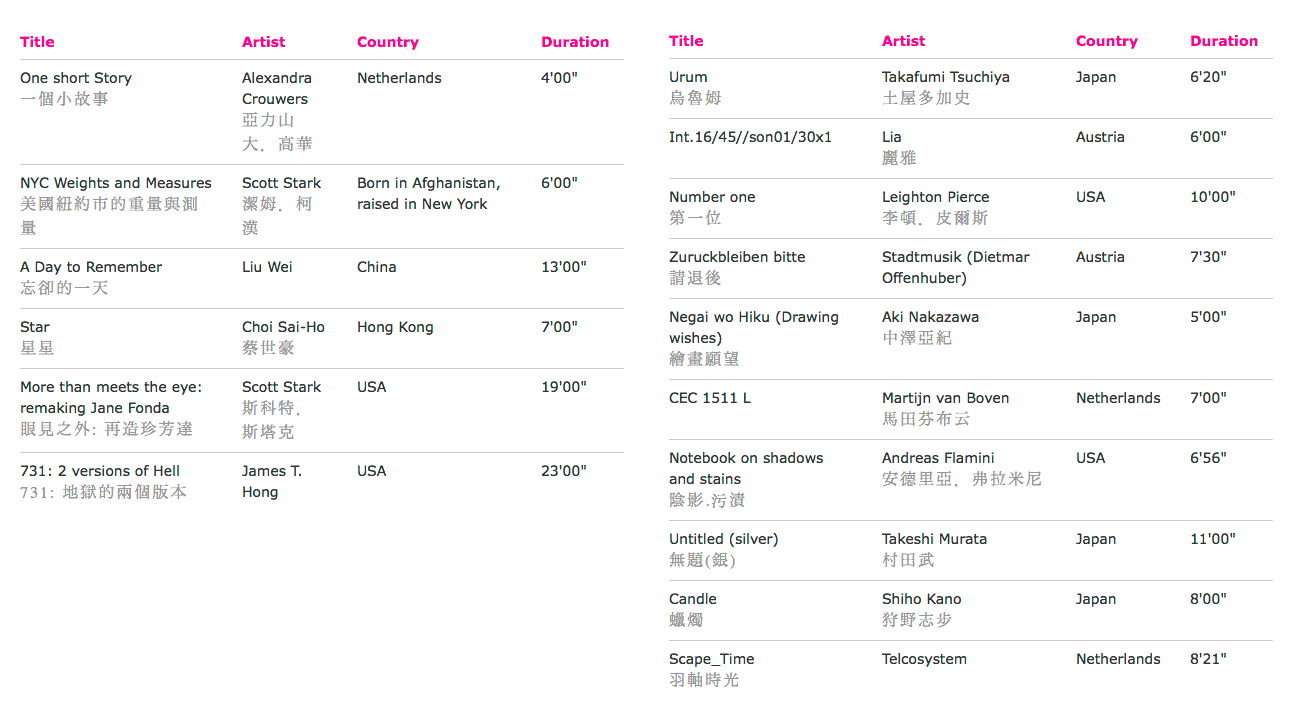Image resolution: width=1290 pixels, height=715 pixels.
Task: Open 'A Day to Remember' entry
Action: 91,267
